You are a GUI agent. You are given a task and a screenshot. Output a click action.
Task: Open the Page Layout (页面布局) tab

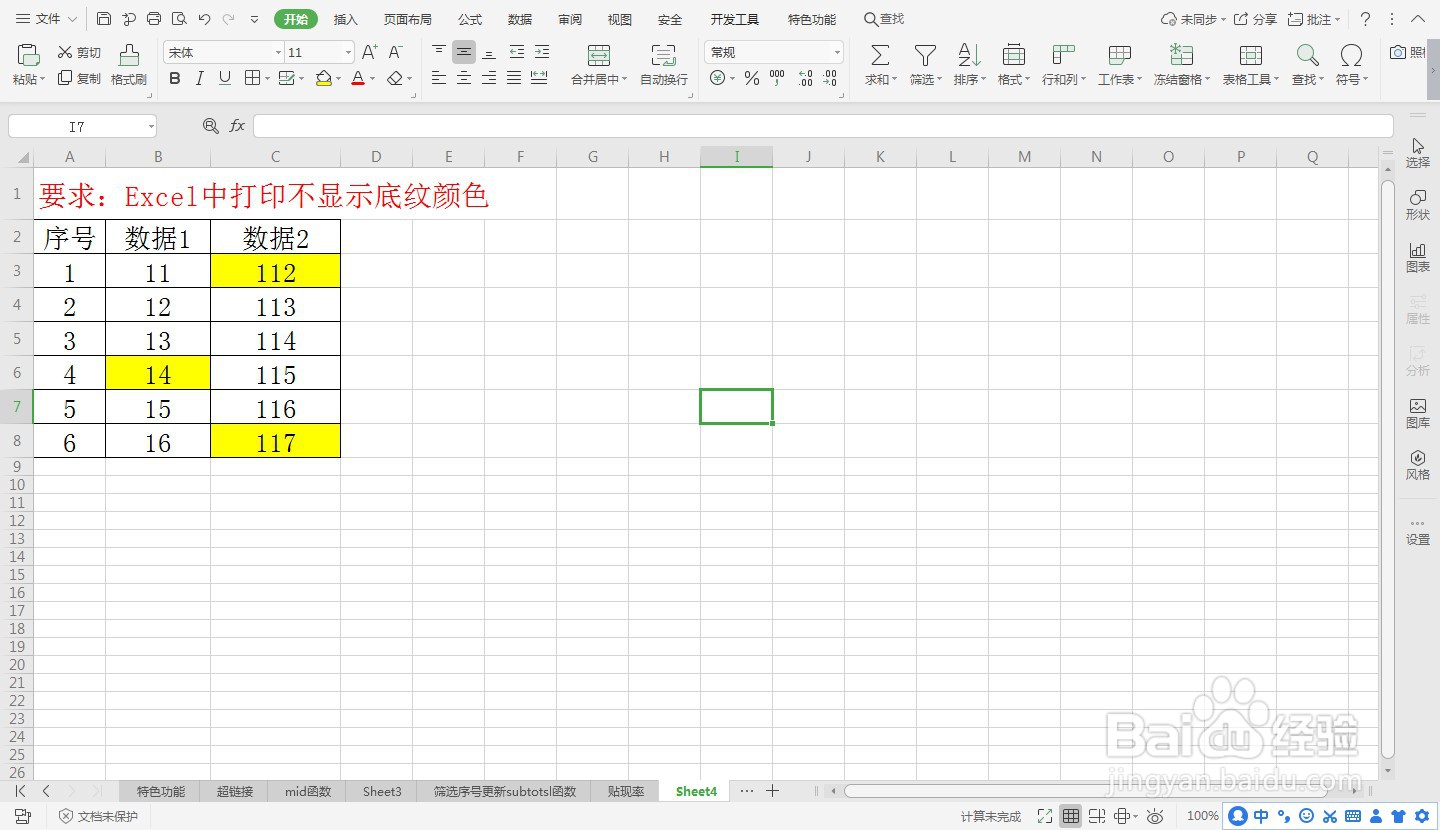click(408, 19)
